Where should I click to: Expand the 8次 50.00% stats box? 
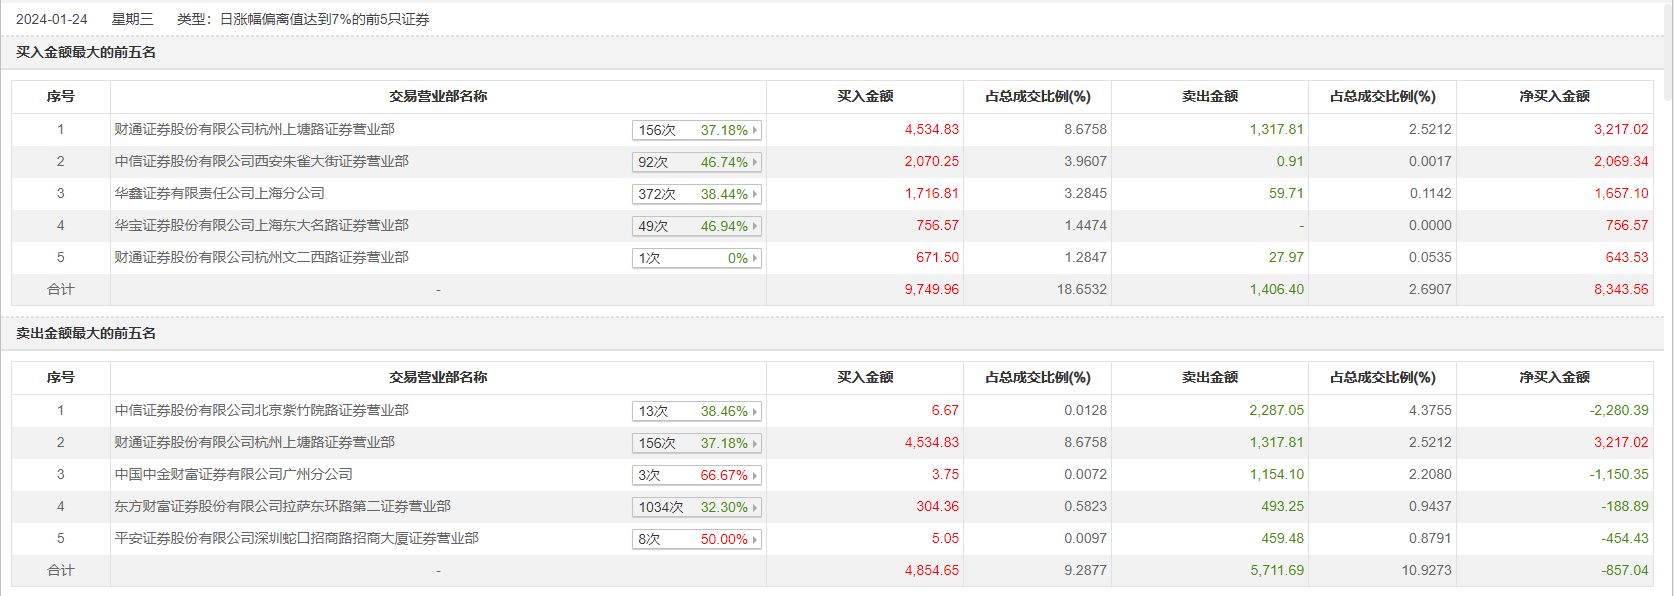click(696, 539)
